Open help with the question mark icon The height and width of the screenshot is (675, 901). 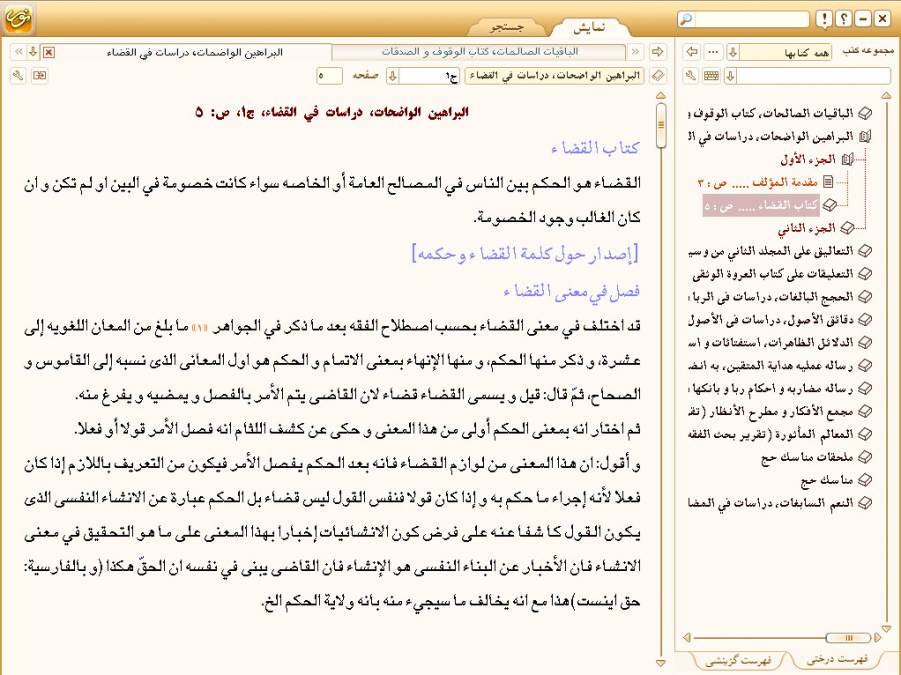pyautogui.click(x=843, y=19)
